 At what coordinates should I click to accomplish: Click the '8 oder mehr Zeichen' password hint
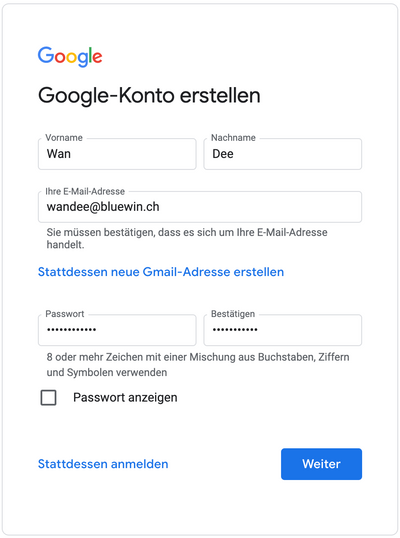(x=198, y=365)
